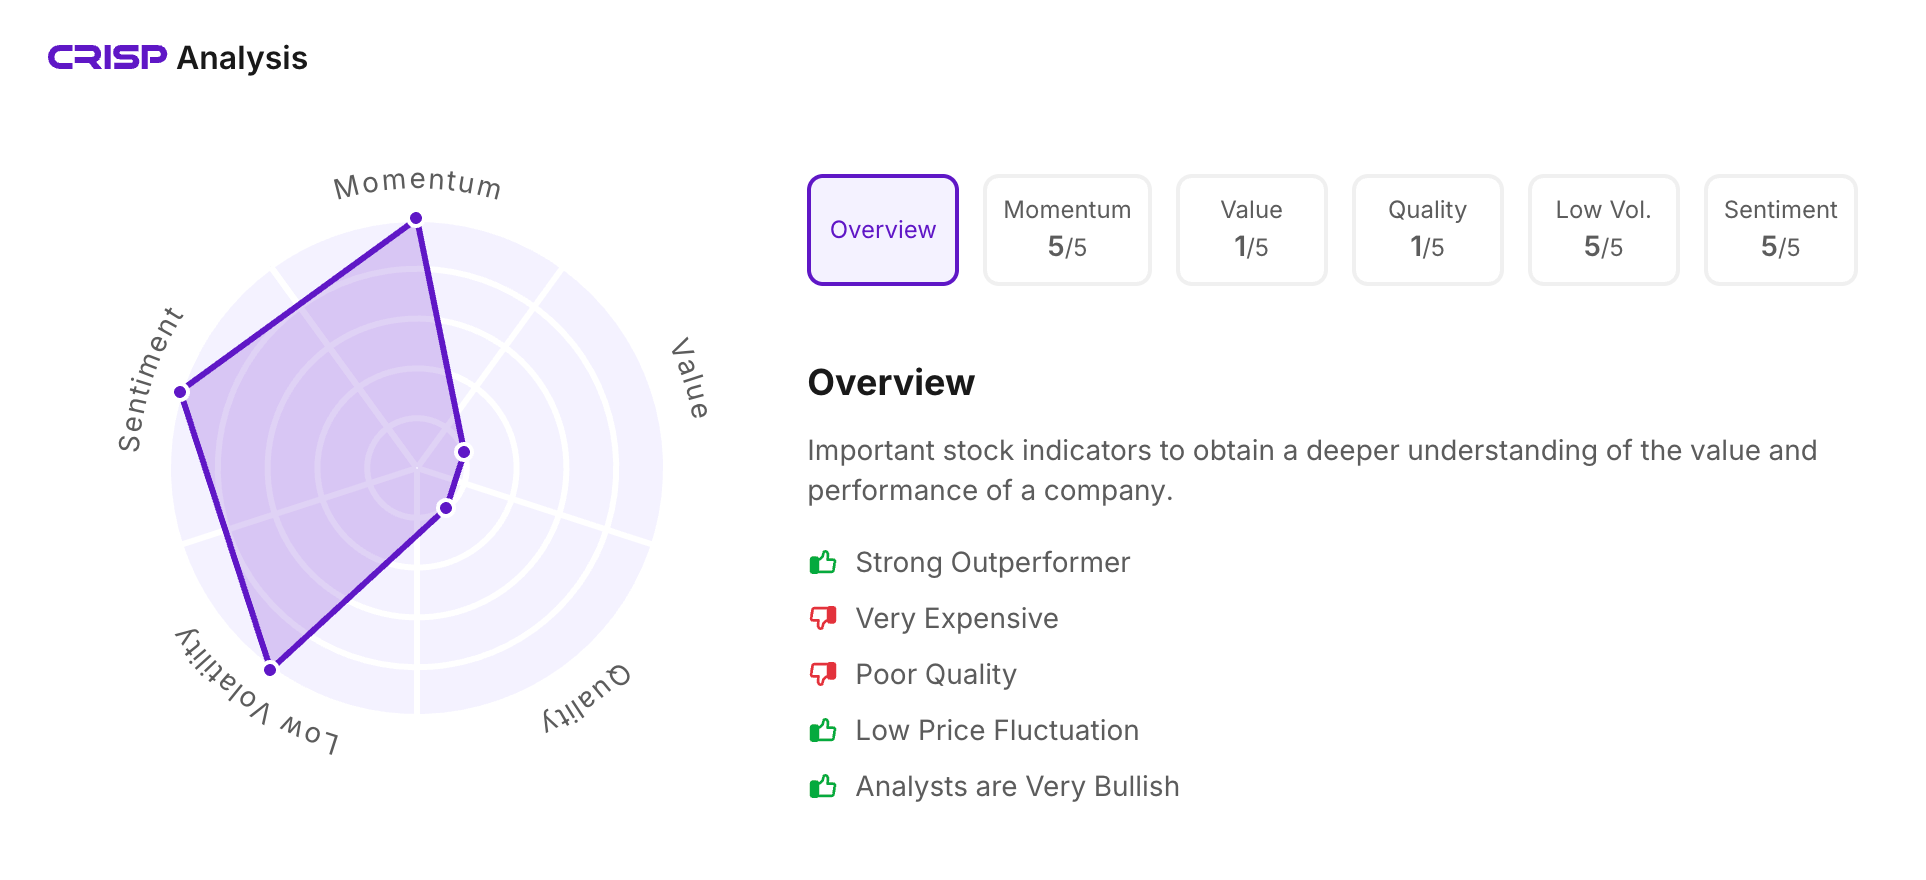Switch to the Value 1/5 tab
This screenshot has height=880, width=1926.
[1251, 230]
